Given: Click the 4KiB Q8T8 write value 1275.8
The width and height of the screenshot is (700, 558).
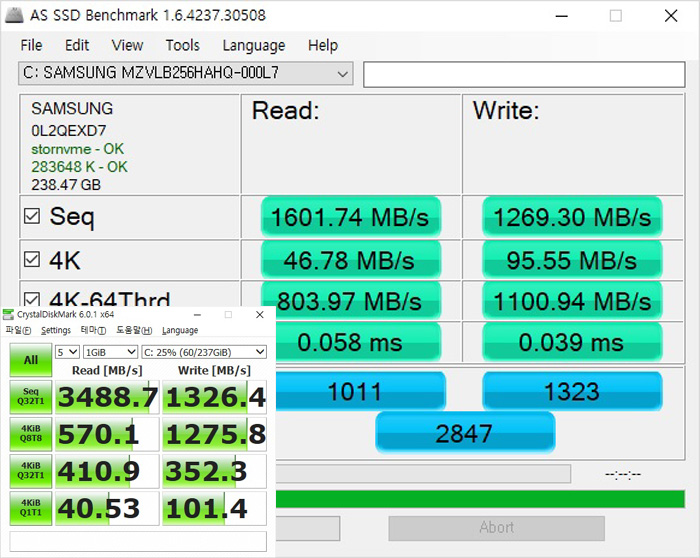Looking at the screenshot, I should point(214,434).
